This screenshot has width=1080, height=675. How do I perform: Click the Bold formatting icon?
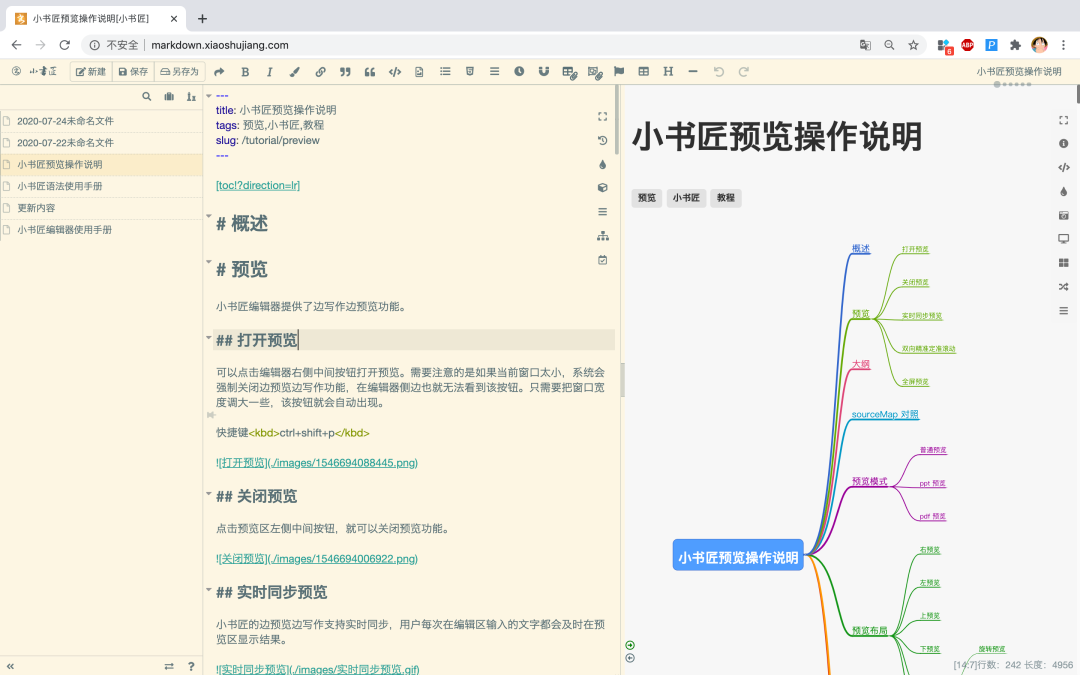pos(245,72)
